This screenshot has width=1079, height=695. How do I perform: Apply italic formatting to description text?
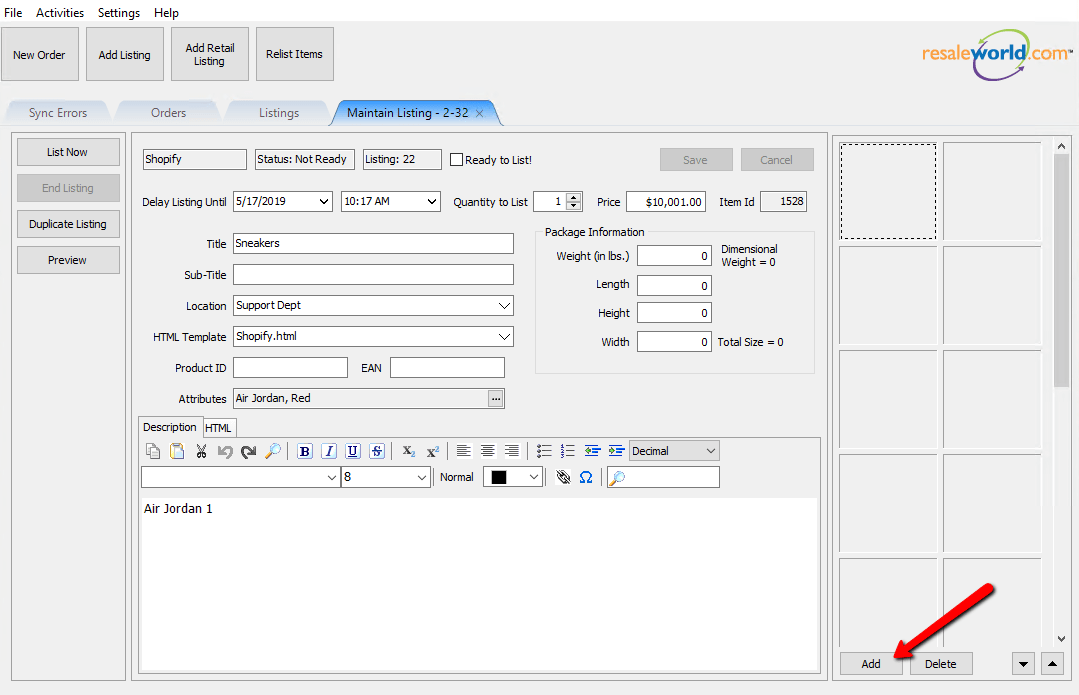[328, 451]
